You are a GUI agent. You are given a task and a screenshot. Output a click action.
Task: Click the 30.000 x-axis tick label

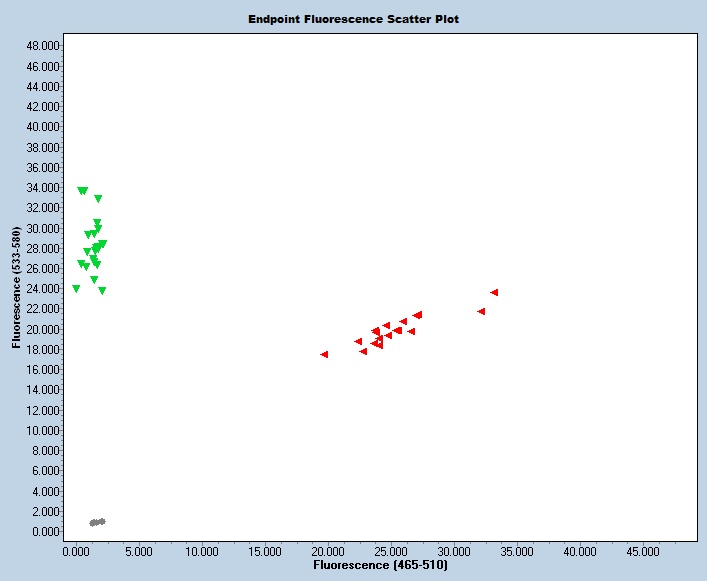click(x=453, y=551)
